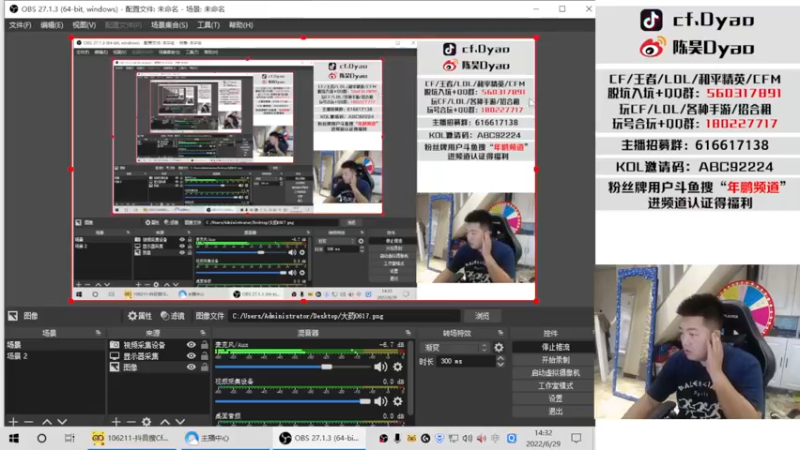
Task: Click 启动虚拟摄像机 button
Action: 555,373
